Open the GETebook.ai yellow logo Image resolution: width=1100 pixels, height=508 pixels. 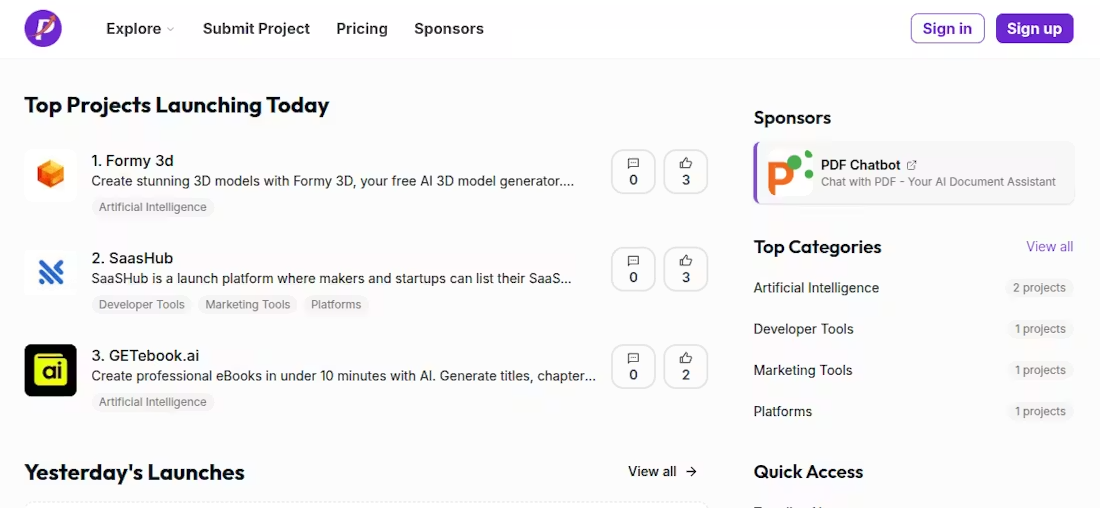(51, 370)
